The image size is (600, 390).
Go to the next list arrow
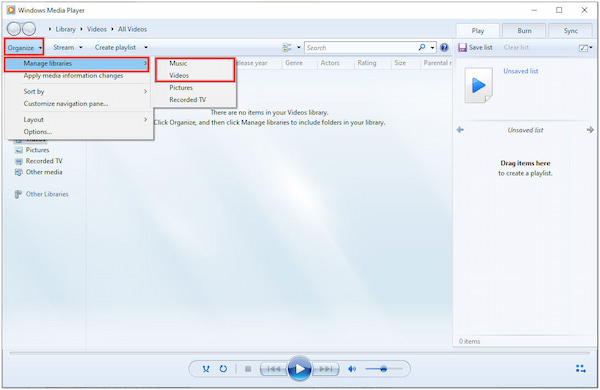(x=590, y=130)
